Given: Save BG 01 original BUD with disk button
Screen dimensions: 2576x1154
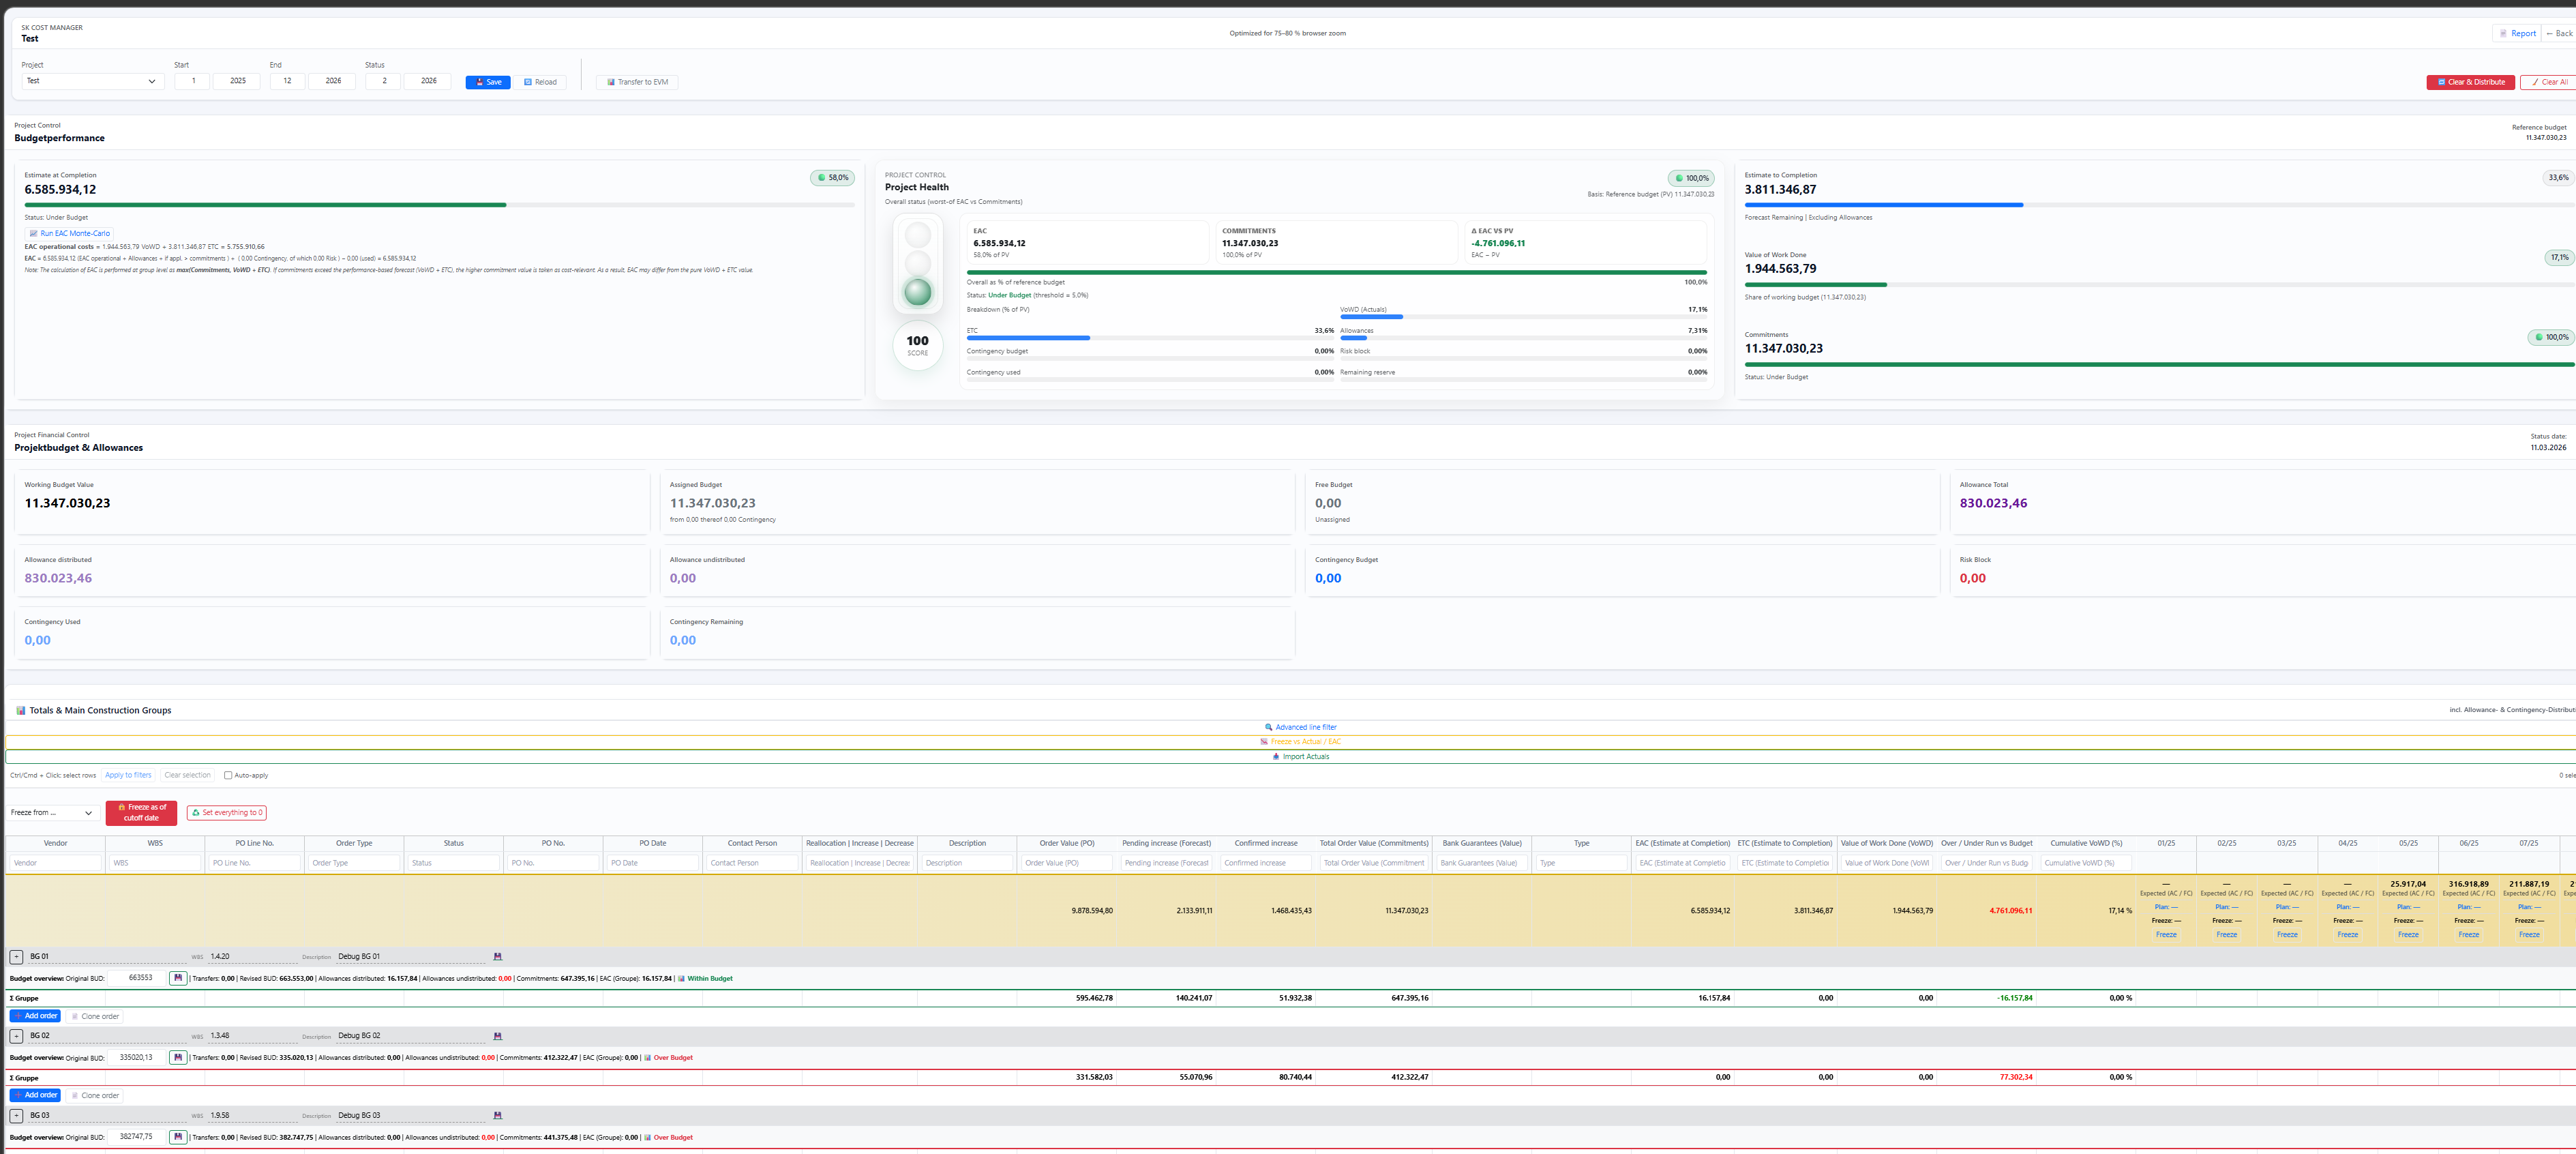Looking at the screenshot, I should [x=178, y=978].
